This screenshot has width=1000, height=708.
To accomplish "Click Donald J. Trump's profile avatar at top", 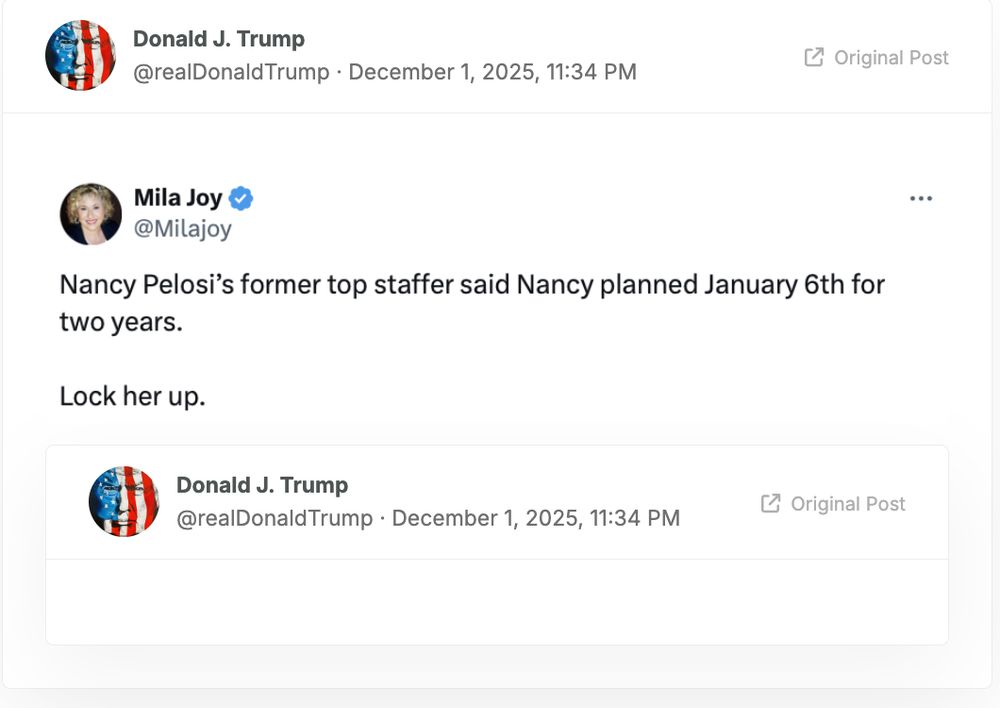I will pos(80,55).
